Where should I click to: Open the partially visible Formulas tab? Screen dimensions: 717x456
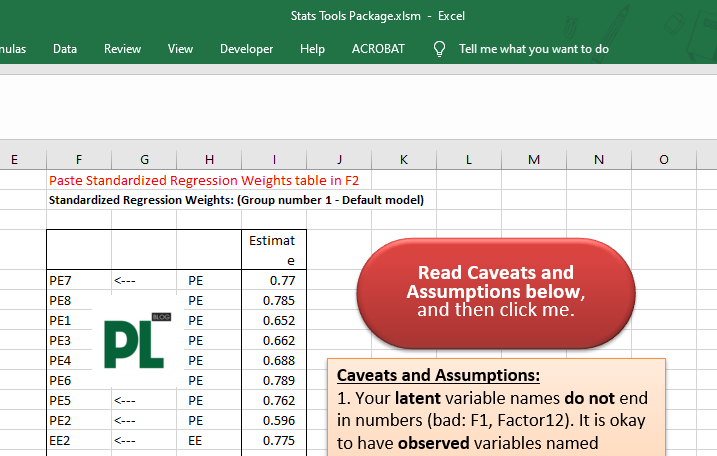tap(13, 49)
